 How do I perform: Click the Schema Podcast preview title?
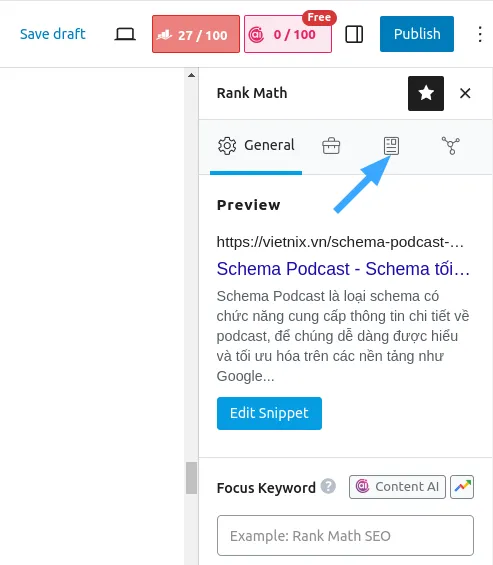(x=343, y=269)
